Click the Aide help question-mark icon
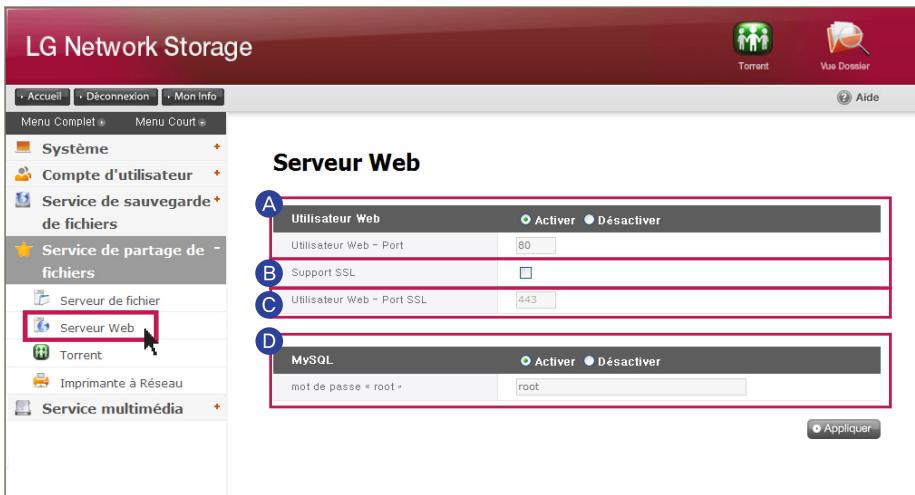The width and height of the screenshot is (915, 495). coord(843,97)
